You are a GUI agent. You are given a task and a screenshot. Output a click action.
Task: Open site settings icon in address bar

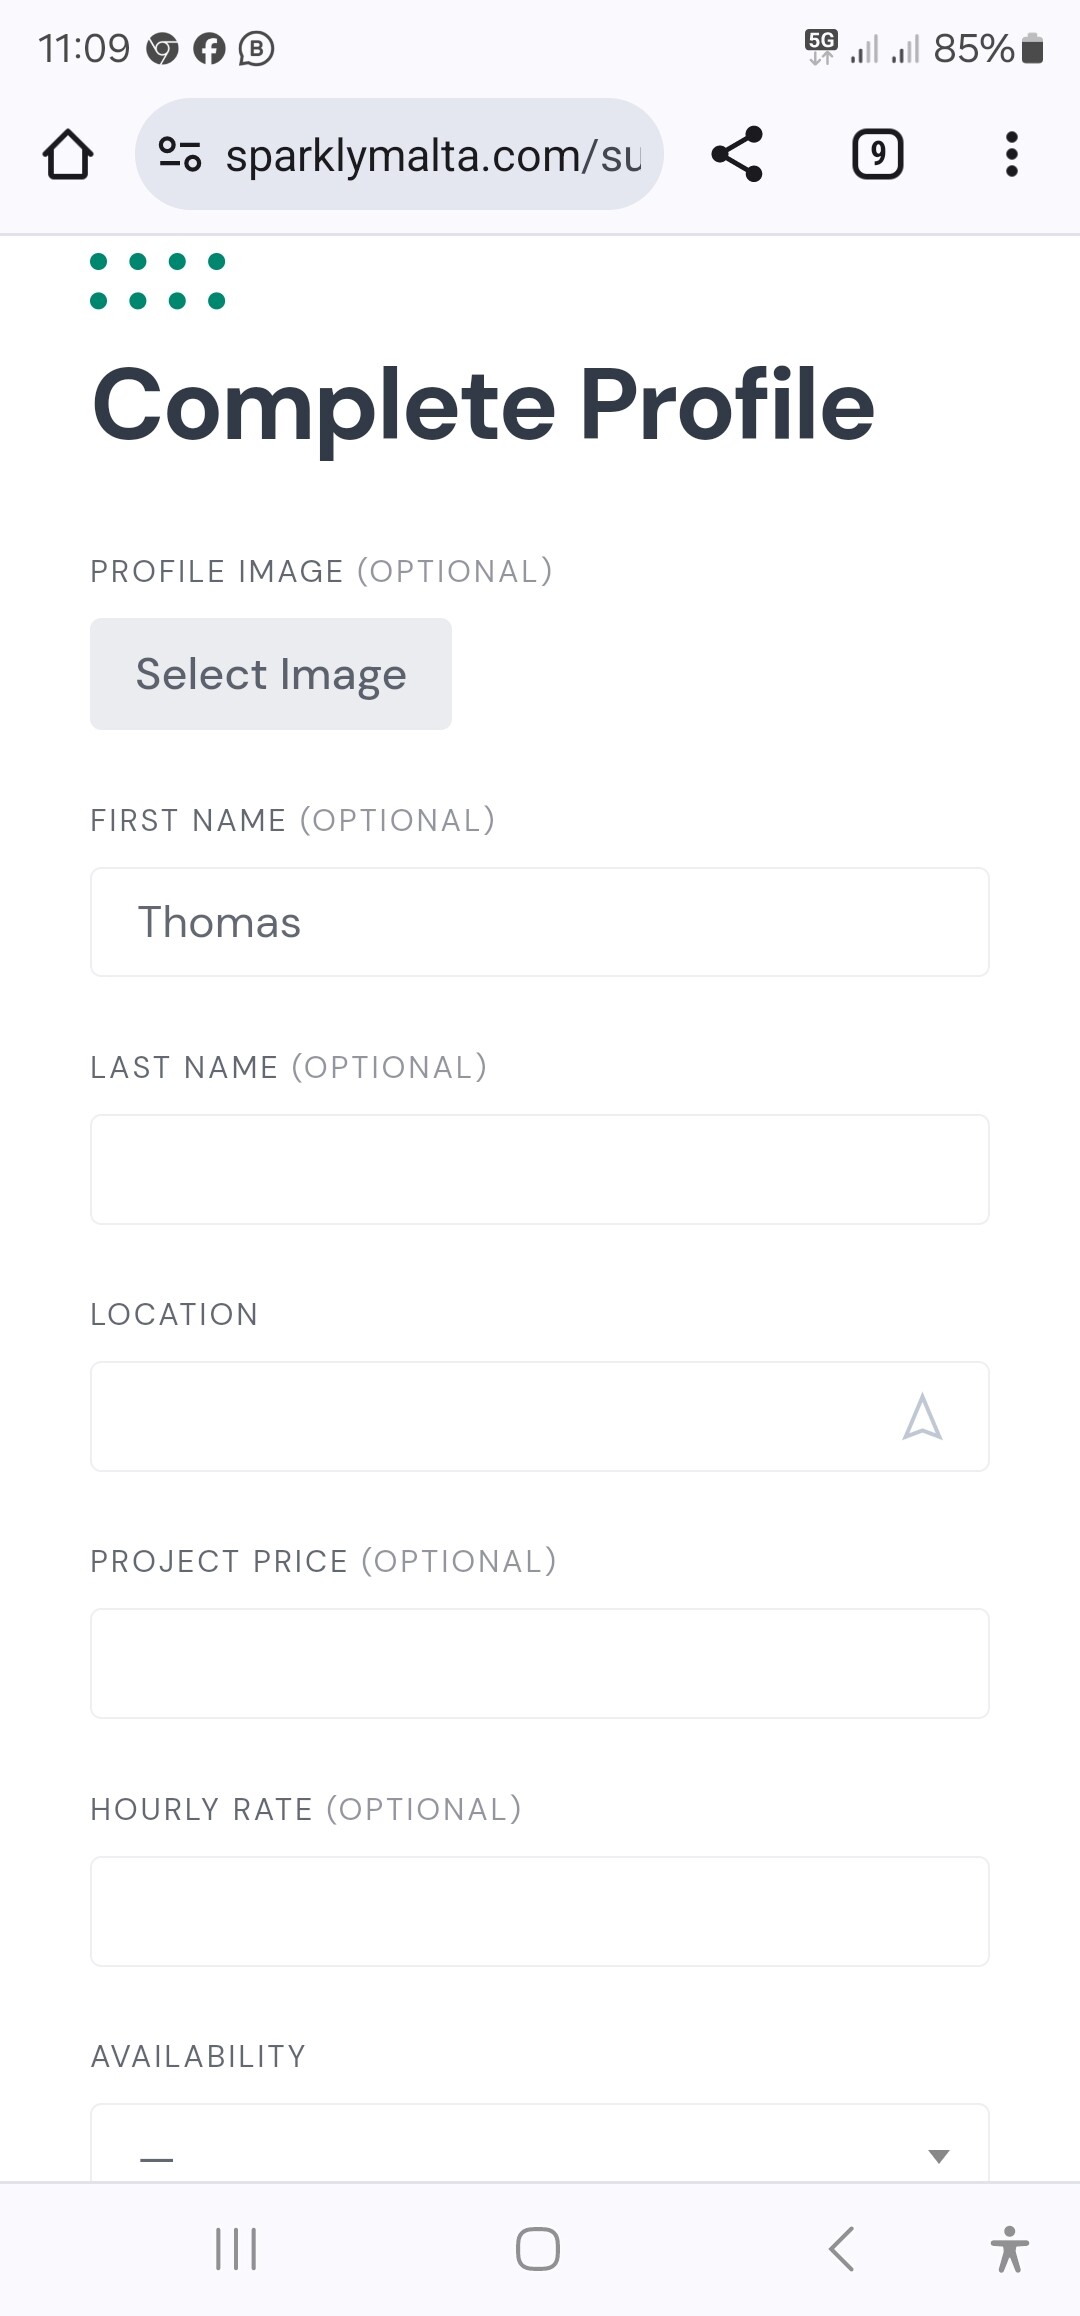point(180,155)
